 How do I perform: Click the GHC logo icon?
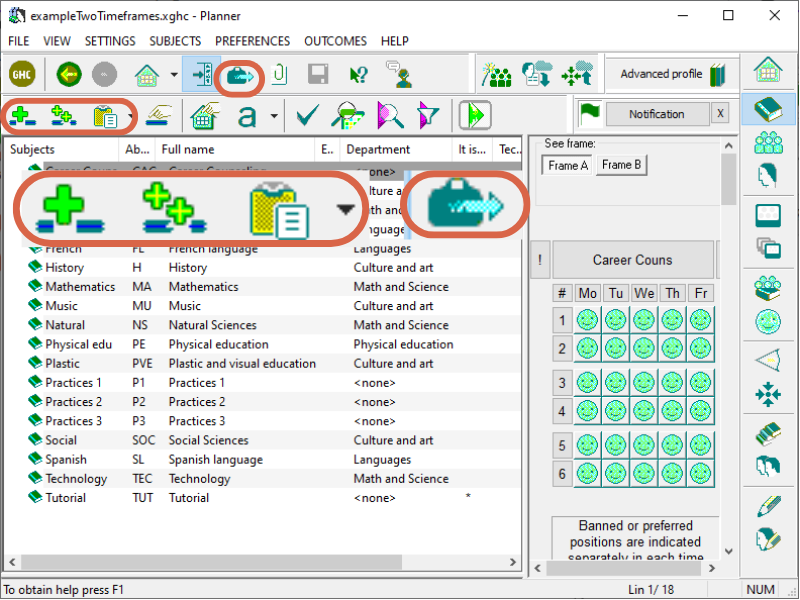pyautogui.click(x=22, y=75)
